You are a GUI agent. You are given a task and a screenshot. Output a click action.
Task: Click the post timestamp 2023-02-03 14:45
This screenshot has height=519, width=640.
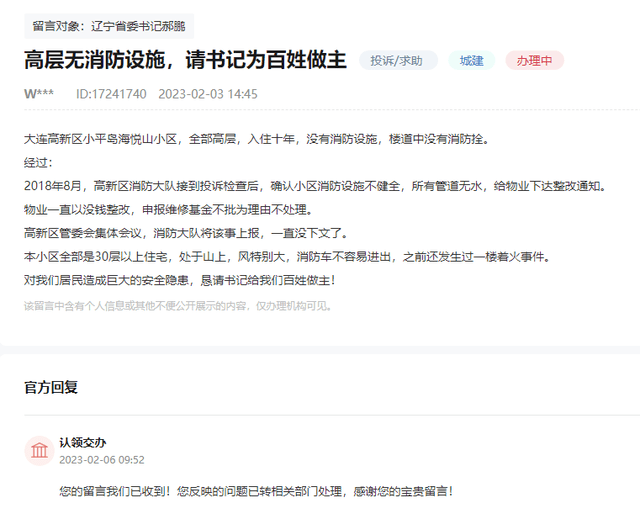pos(208,94)
